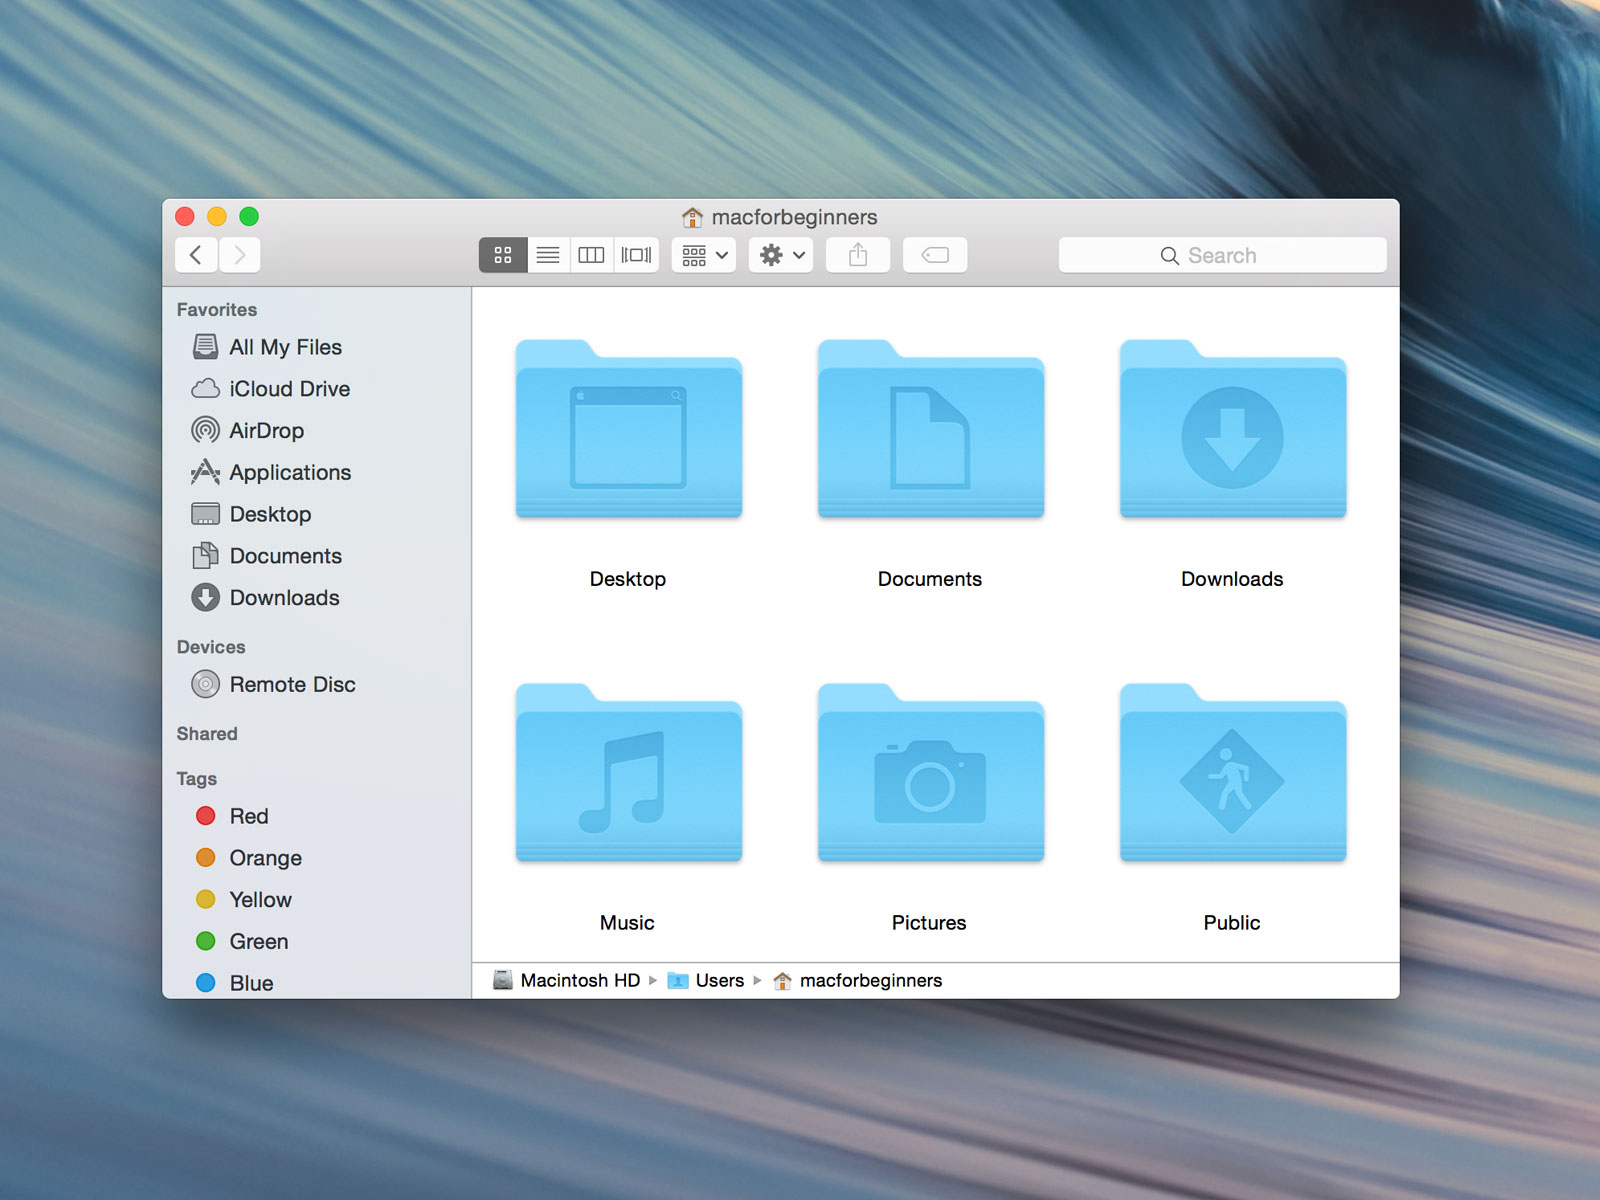This screenshot has width=1600, height=1200.
Task: Open the item arrangement dropdown
Action: (703, 255)
